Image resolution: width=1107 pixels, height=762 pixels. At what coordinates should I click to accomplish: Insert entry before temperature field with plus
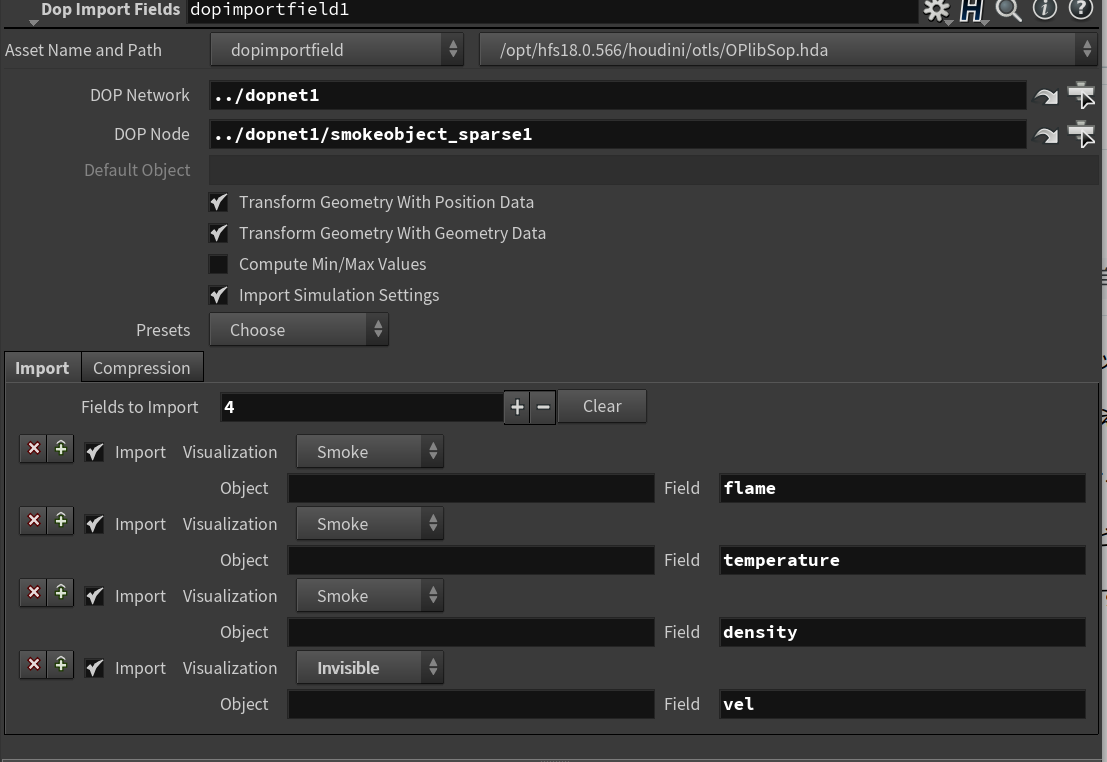point(61,520)
